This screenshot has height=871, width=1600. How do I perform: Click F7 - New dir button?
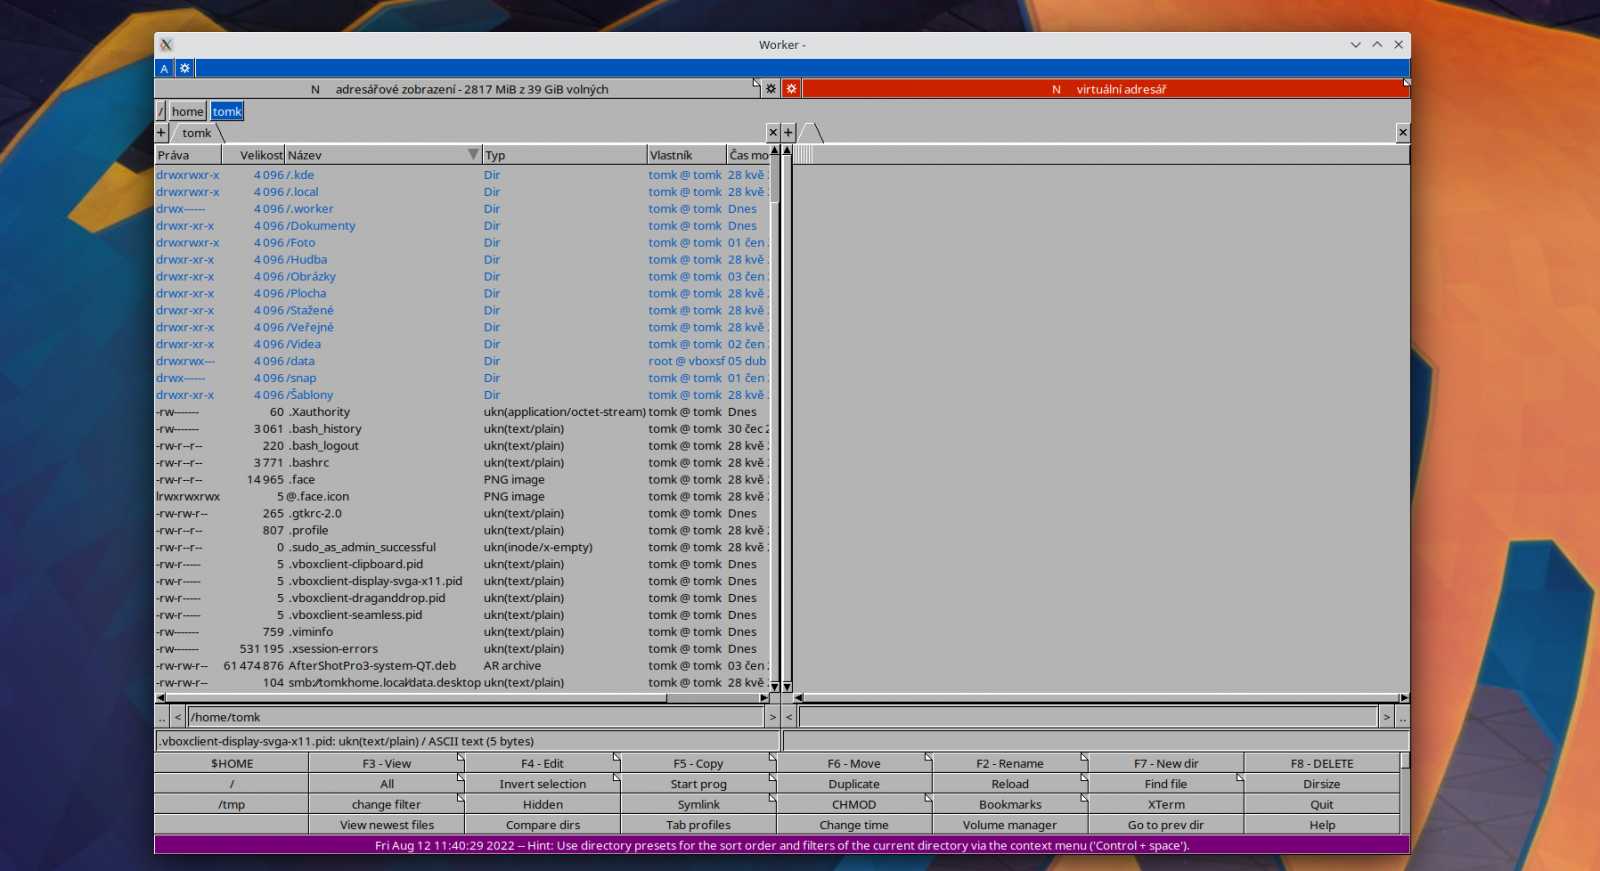(x=1166, y=763)
